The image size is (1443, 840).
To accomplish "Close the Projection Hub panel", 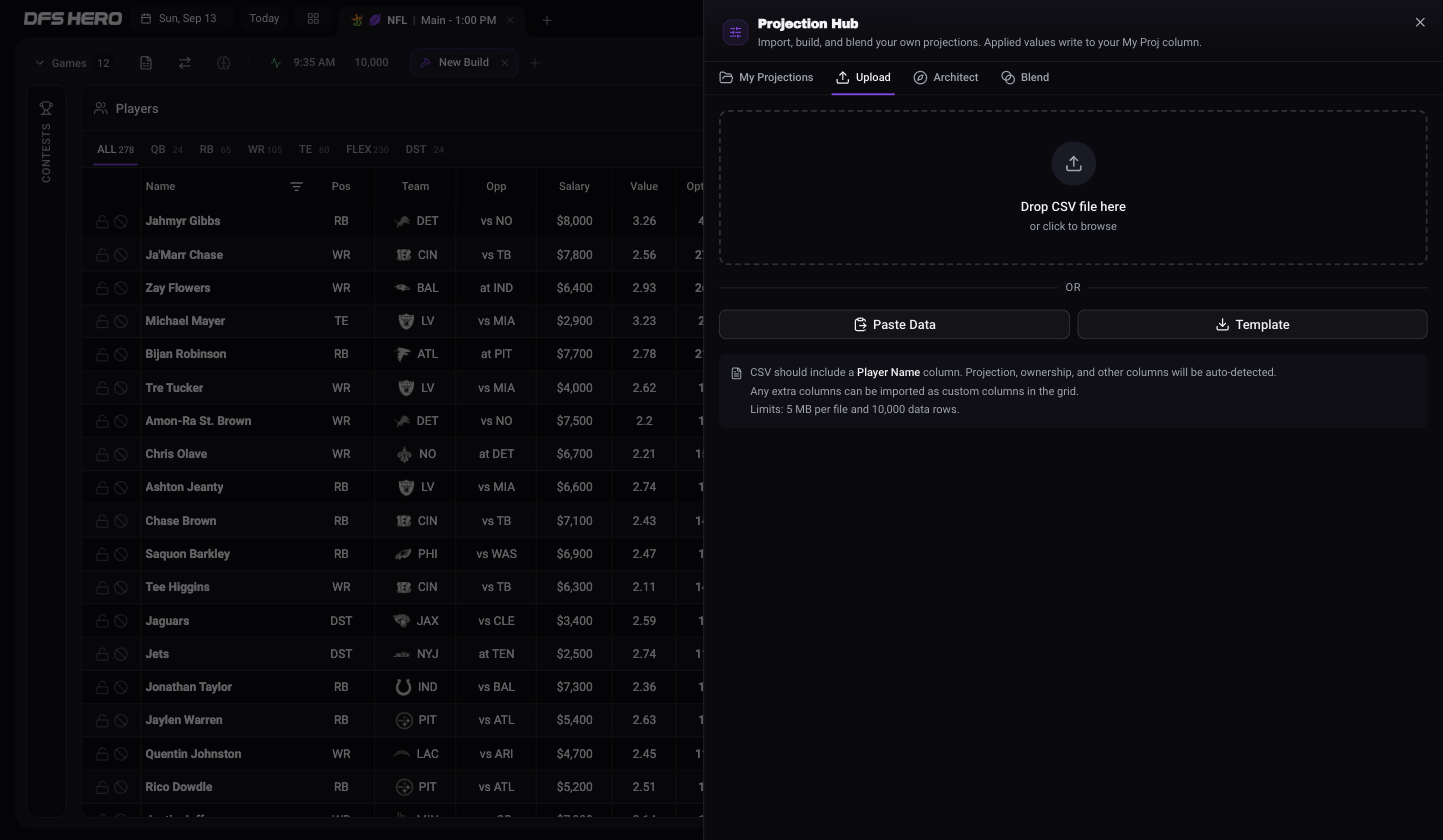I will (x=1420, y=22).
